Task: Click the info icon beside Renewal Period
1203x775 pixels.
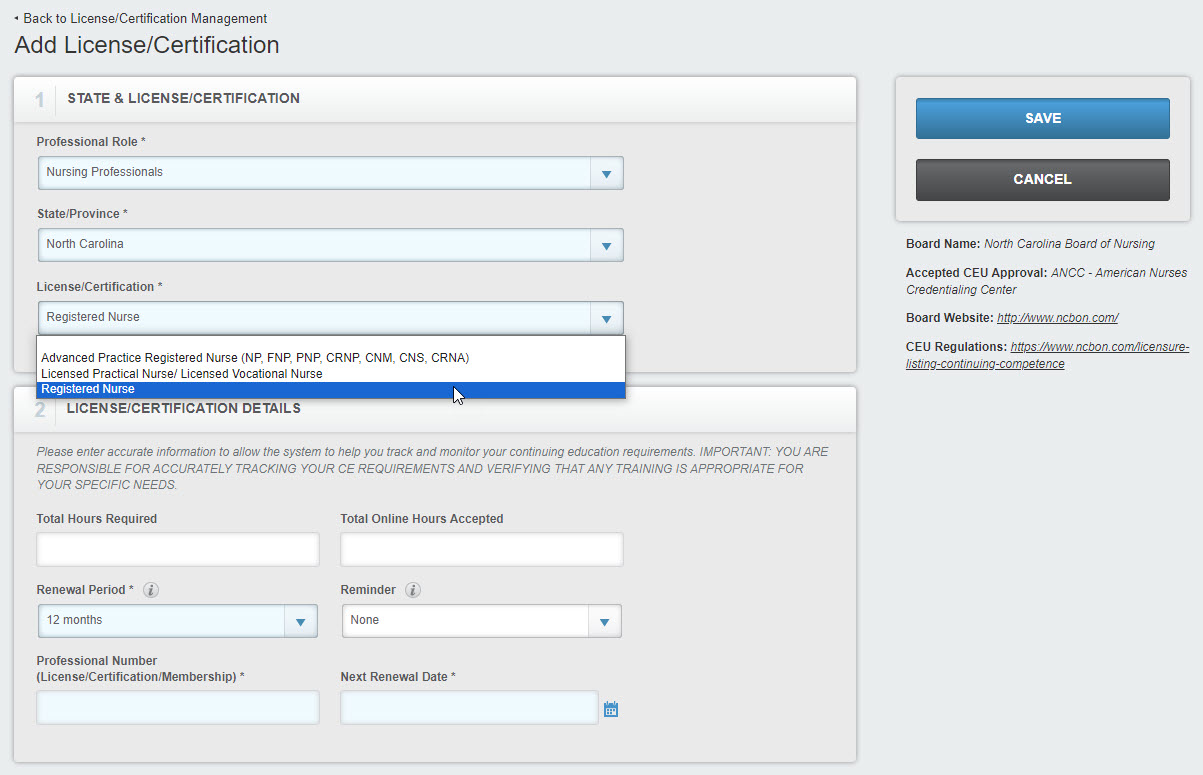Action: (150, 589)
